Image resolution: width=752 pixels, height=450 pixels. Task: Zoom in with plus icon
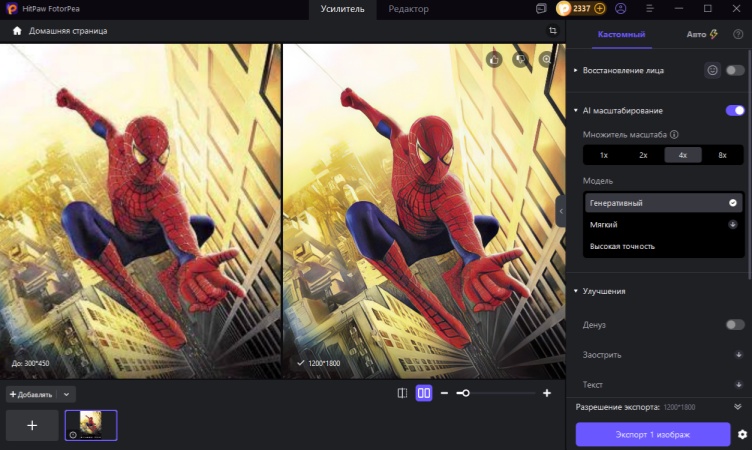[547, 393]
